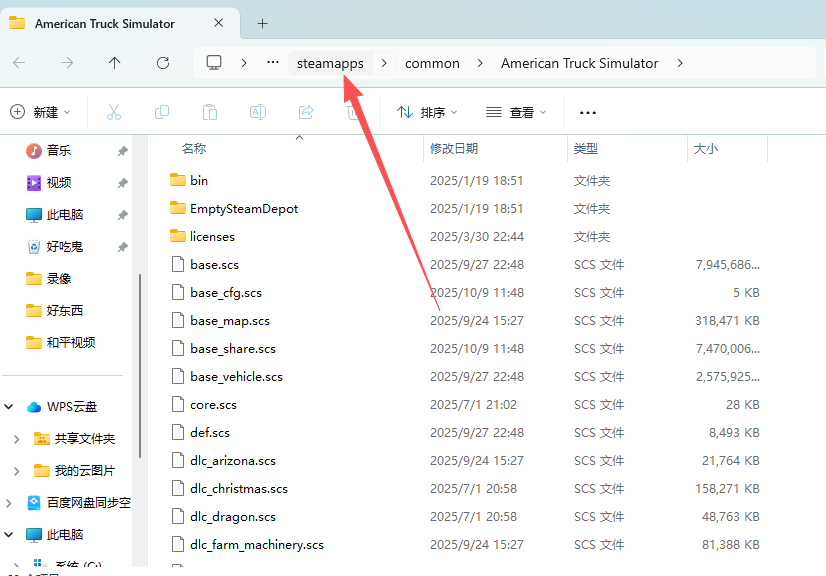The width and height of the screenshot is (826, 576).
Task: Open the 排序 (Sort) dropdown
Action: point(427,113)
